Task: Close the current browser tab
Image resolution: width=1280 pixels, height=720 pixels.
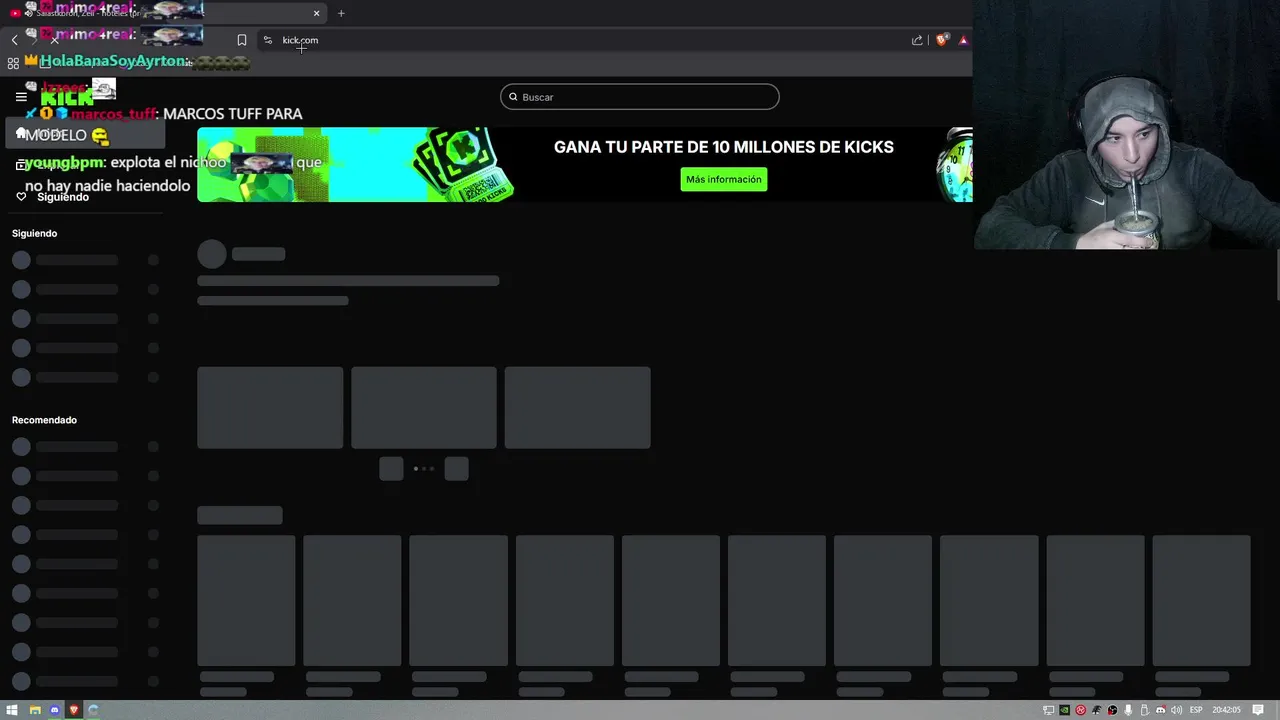Action: [316, 13]
